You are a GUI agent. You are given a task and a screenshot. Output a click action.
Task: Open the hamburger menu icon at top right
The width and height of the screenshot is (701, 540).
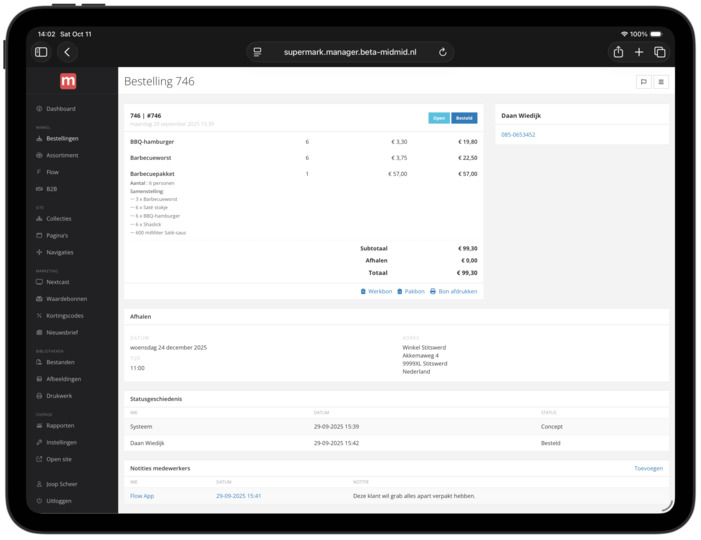[661, 82]
